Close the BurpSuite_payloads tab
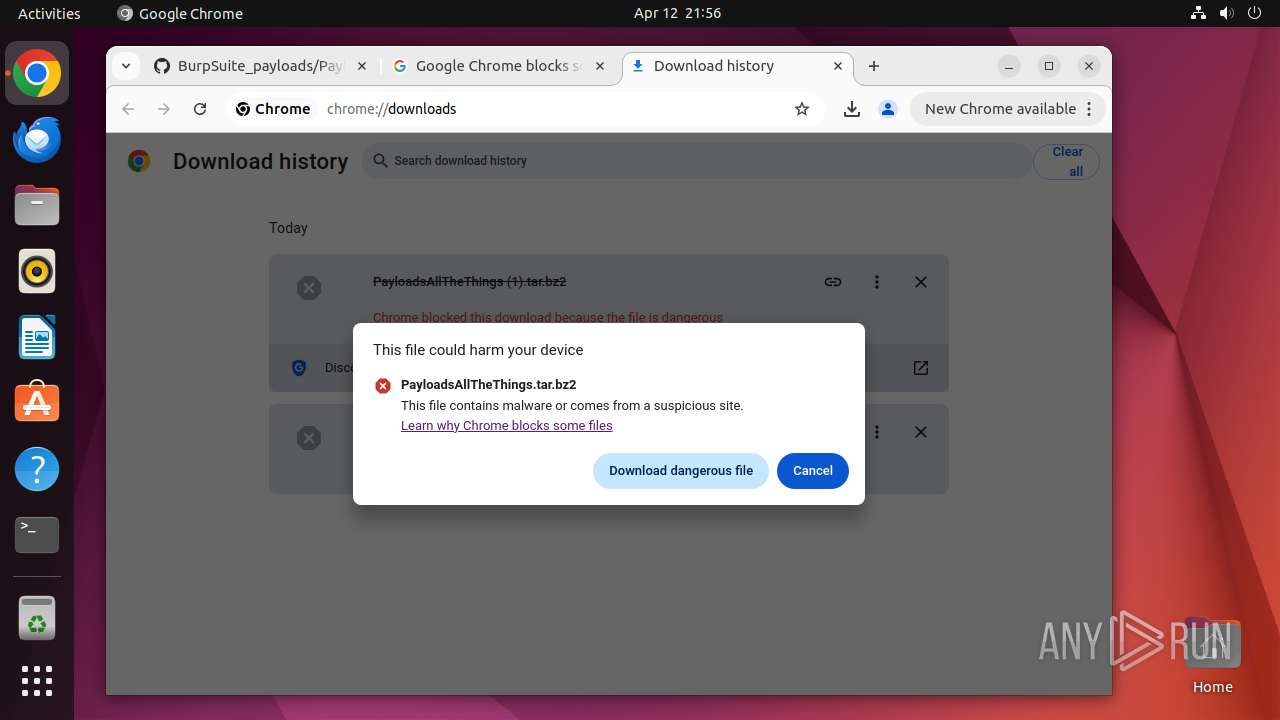The height and width of the screenshot is (720, 1280). tap(362, 66)
